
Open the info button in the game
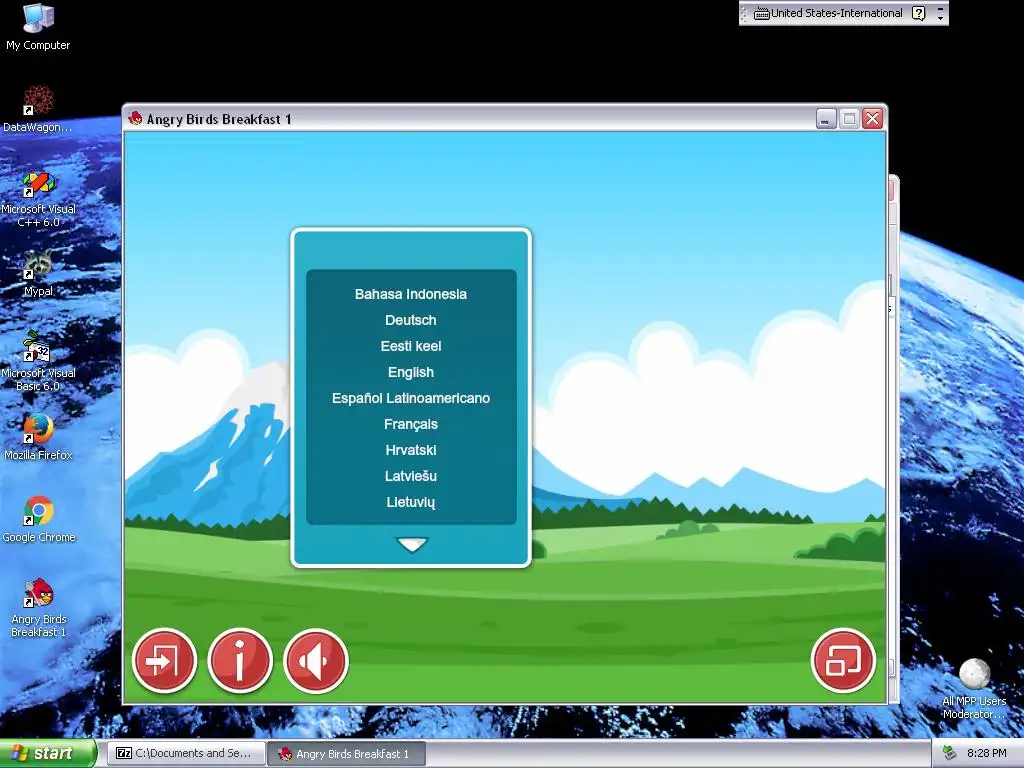[x=240, y=660]
